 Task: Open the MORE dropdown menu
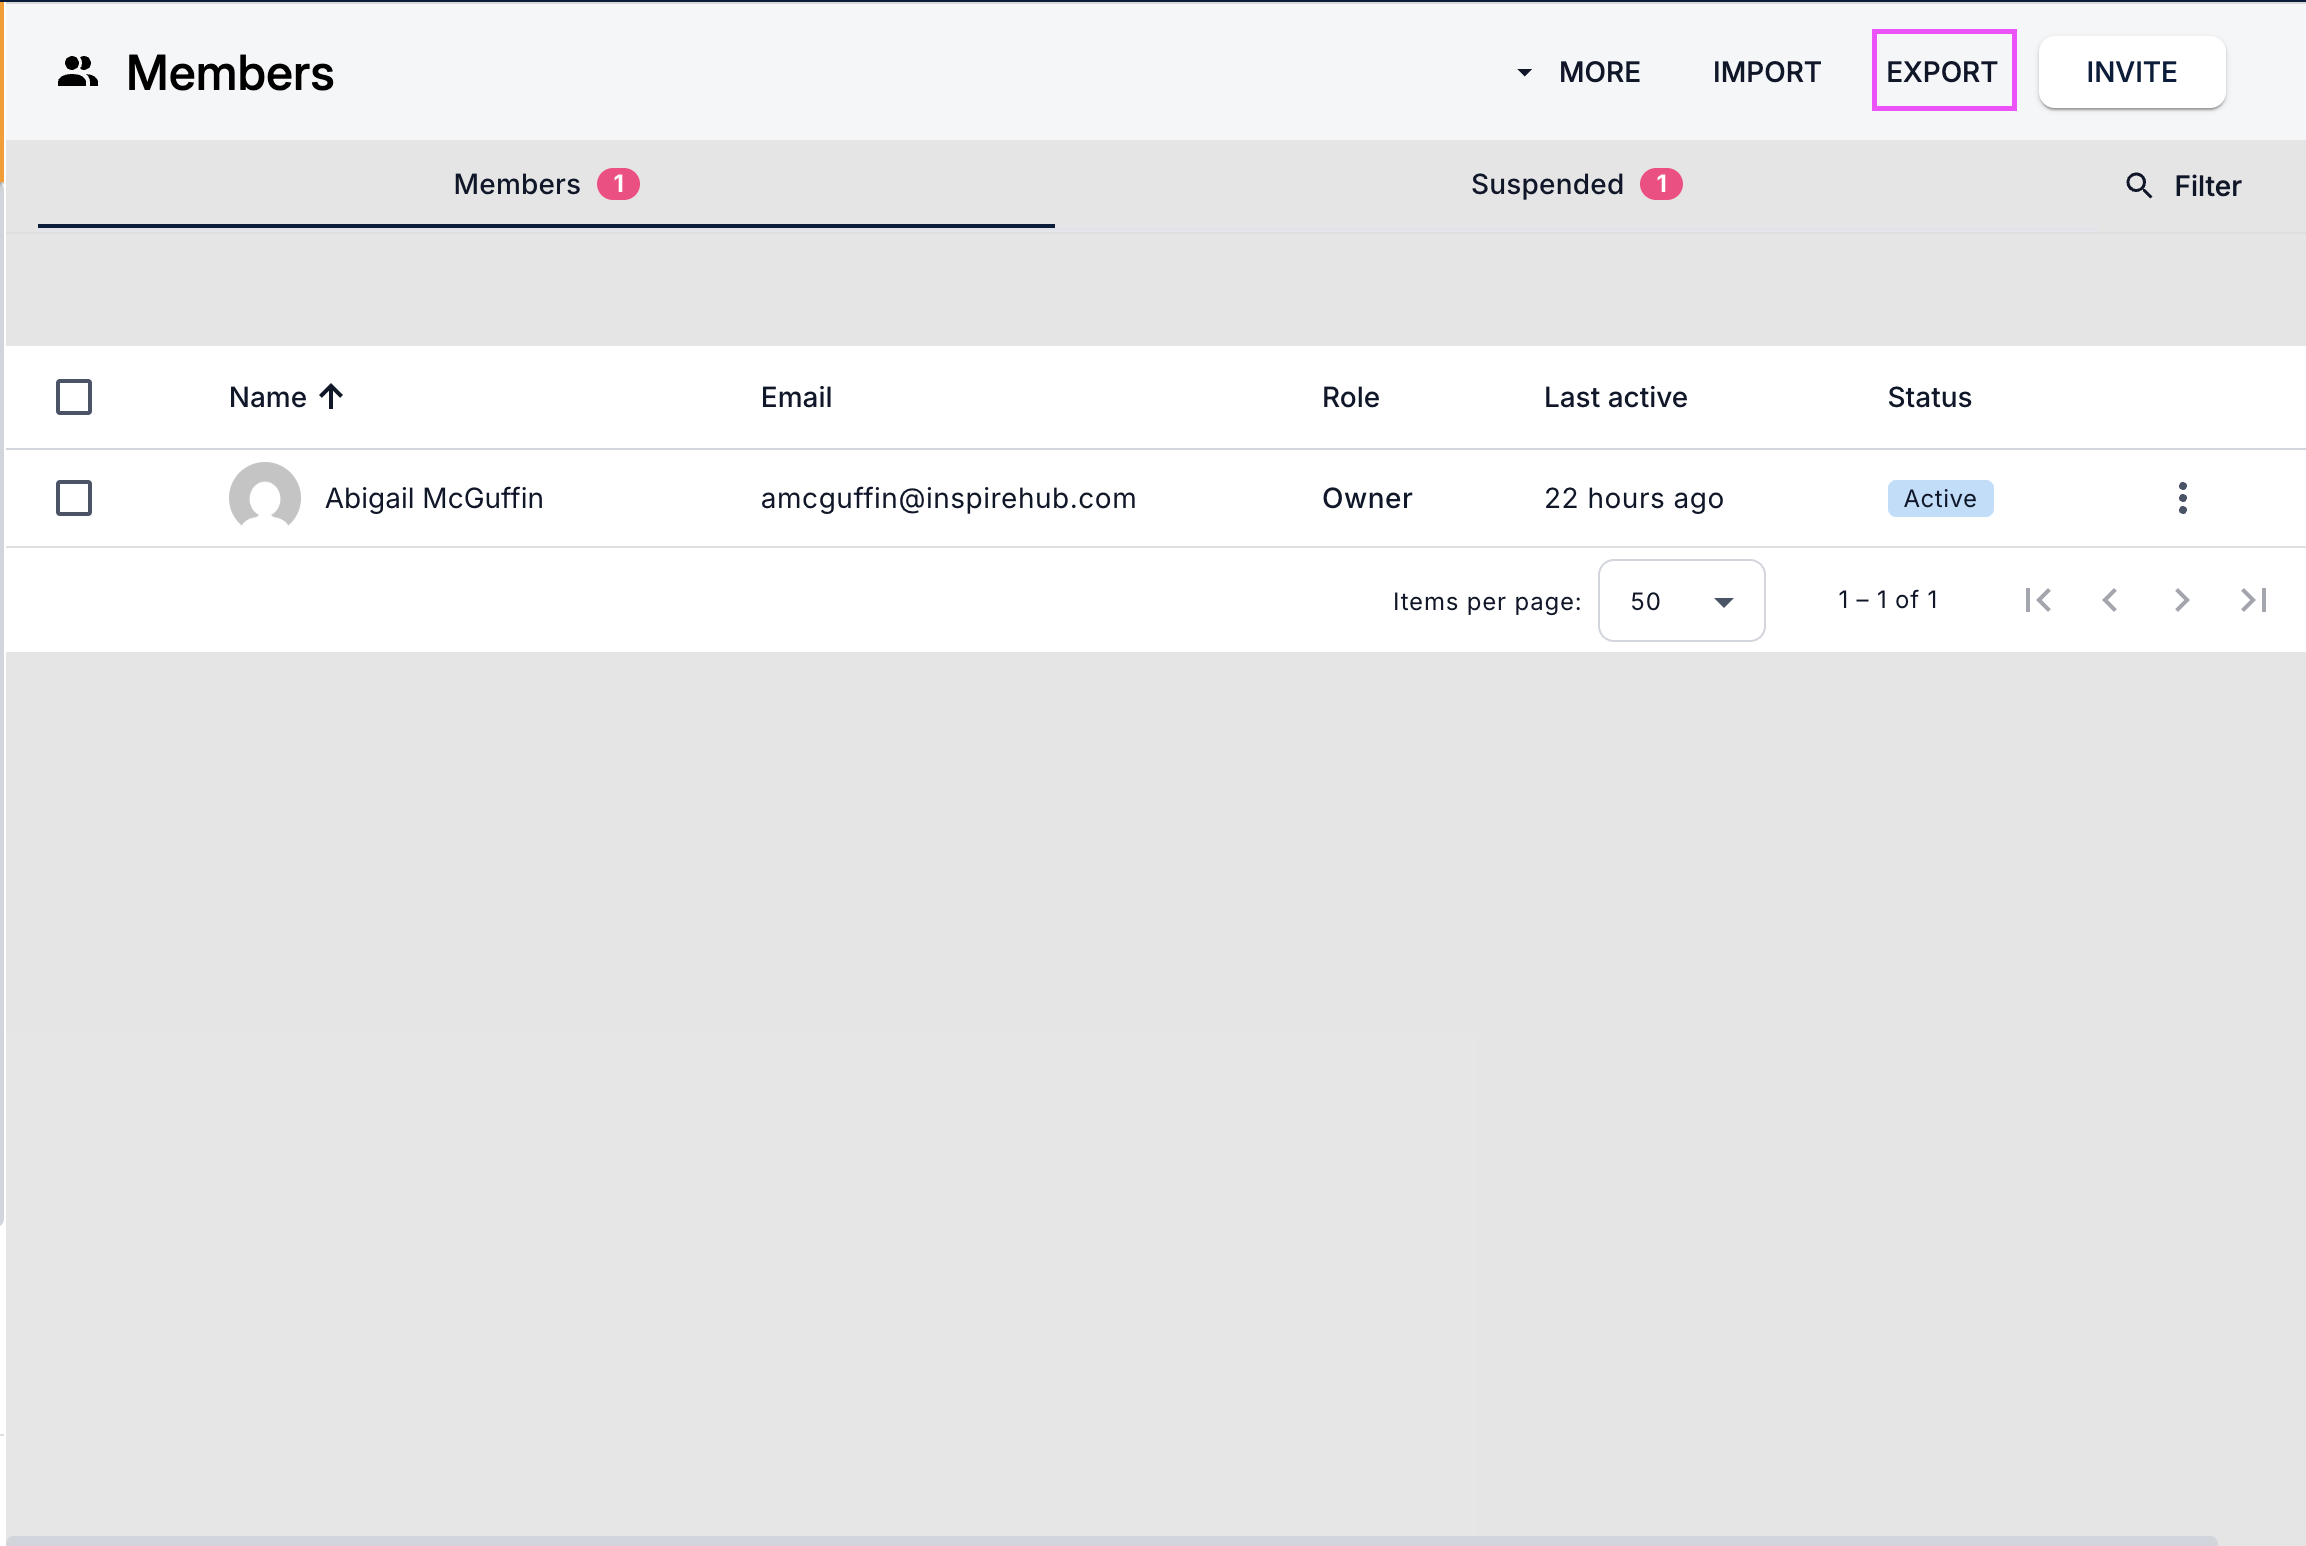pos(1579,72)
